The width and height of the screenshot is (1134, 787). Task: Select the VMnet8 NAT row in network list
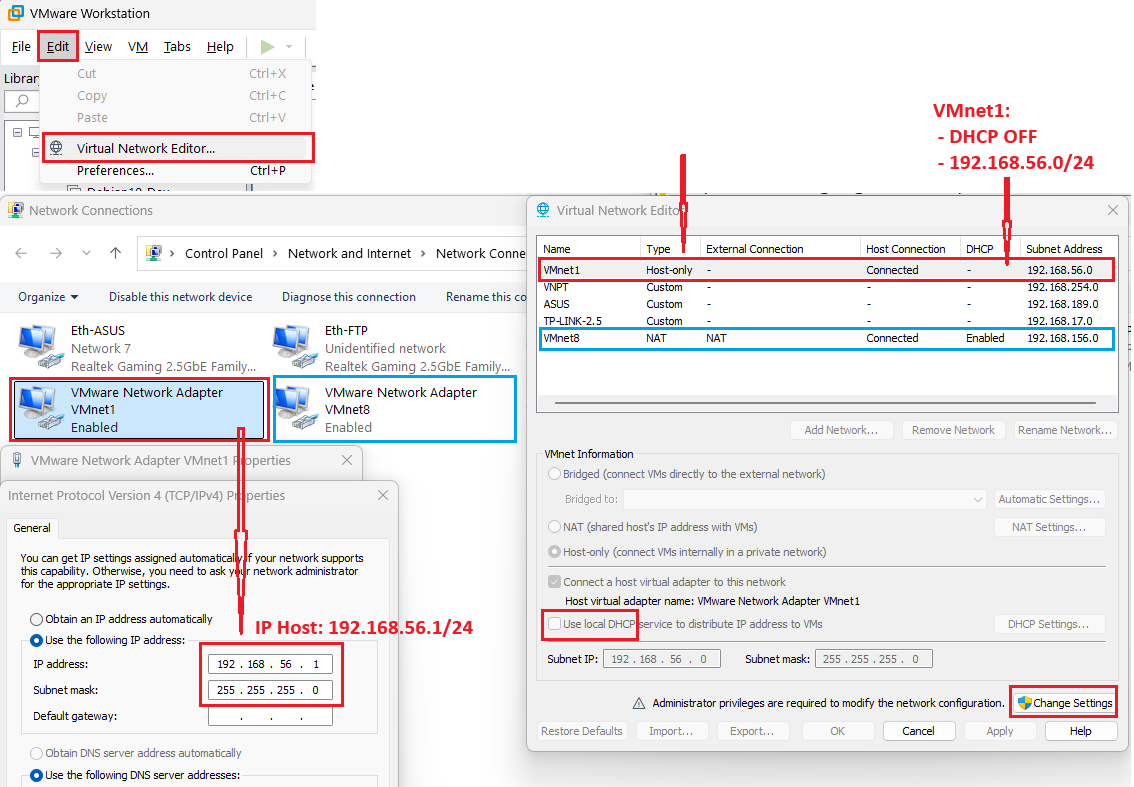point(827,338)
